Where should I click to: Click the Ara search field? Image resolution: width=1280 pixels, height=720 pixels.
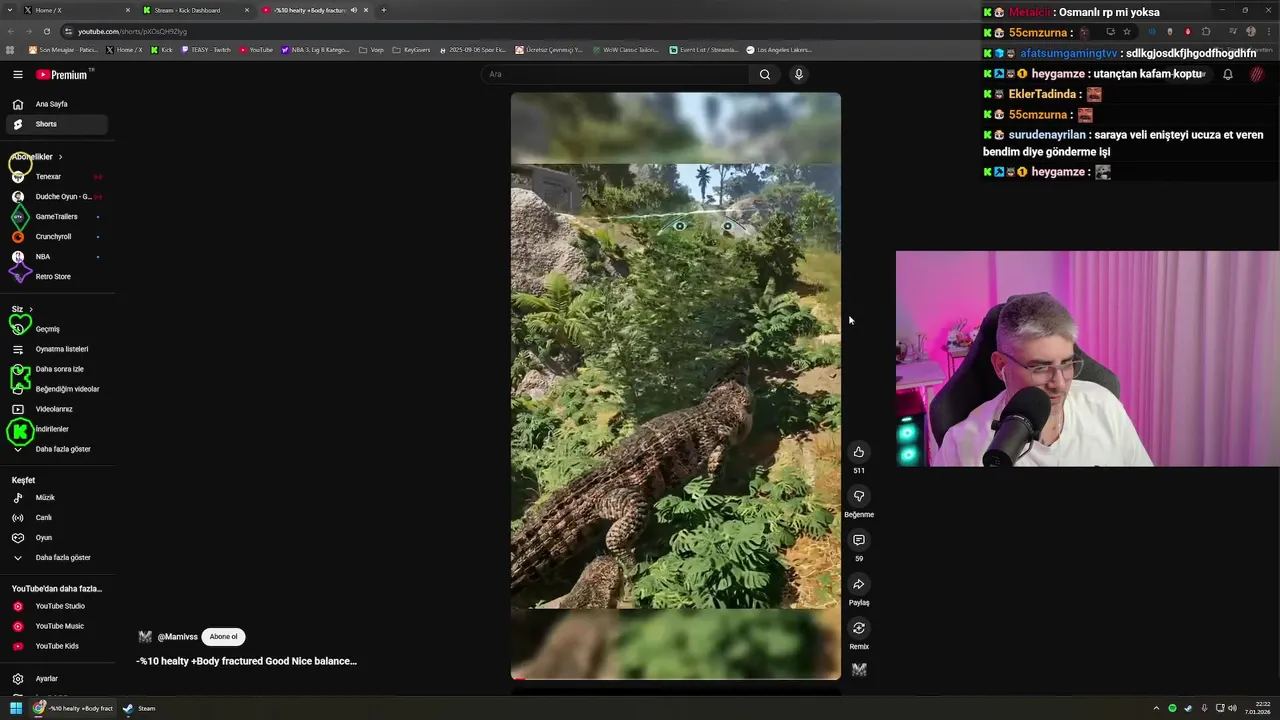pyautogui.click(x=615, y=74)
